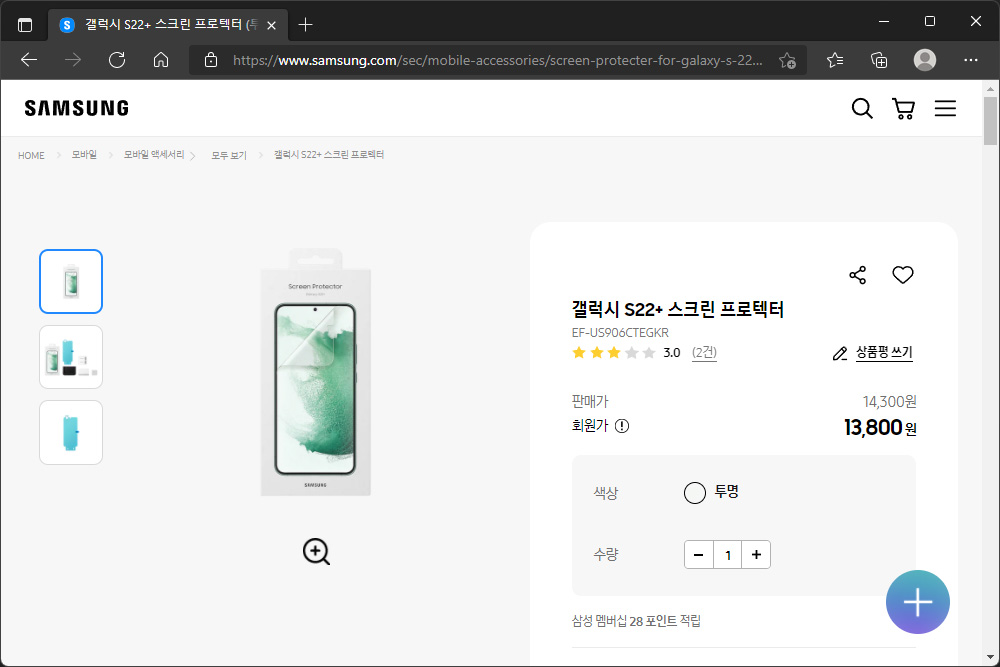This screenshot has height=667, width=1000.
Task: Increase quantity with plus button
Action: click(x=756, y=555)
